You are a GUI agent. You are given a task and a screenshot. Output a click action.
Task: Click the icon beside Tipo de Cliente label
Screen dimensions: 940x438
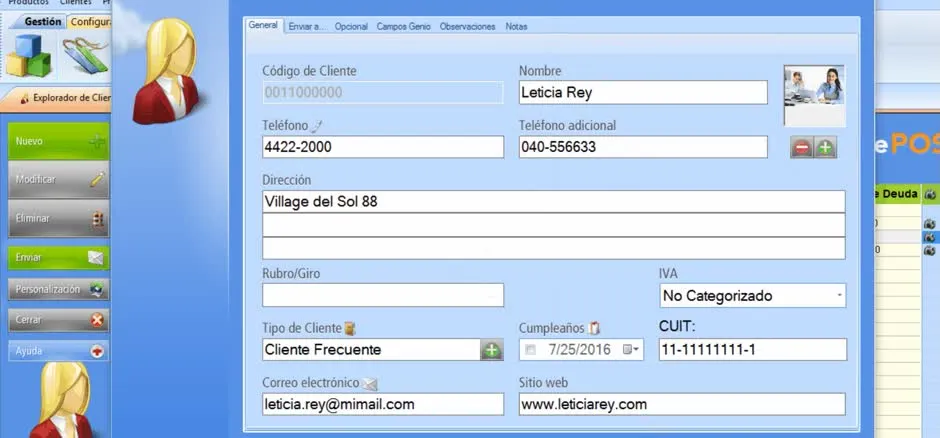coord(350,329)
